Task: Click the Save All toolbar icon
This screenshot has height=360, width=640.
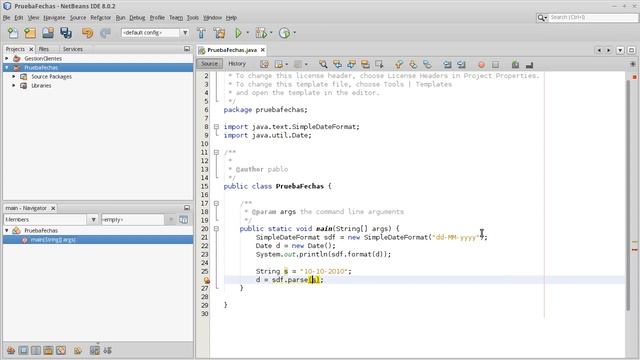Action: [66, 33]
